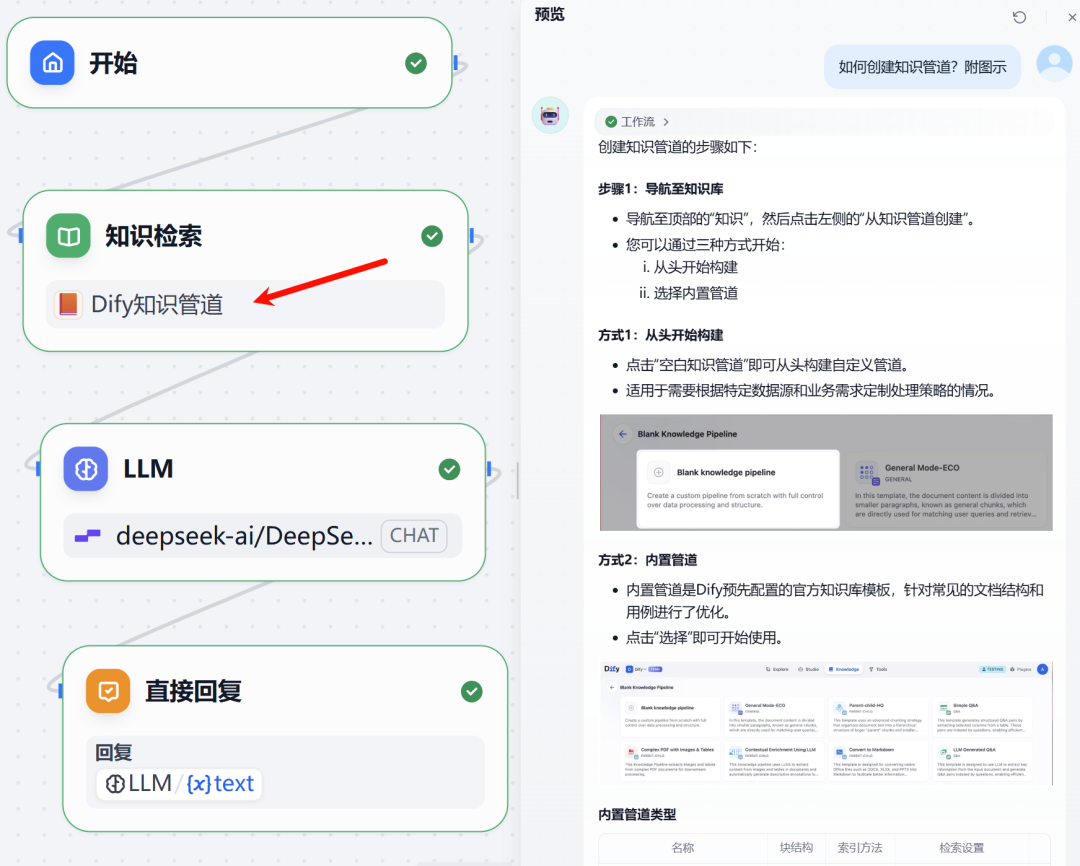The width and height of the screenshot is (1080, 866).
Task: Click the conversation reset icon in 预览 panel
Action: (x=1019, y=16)
